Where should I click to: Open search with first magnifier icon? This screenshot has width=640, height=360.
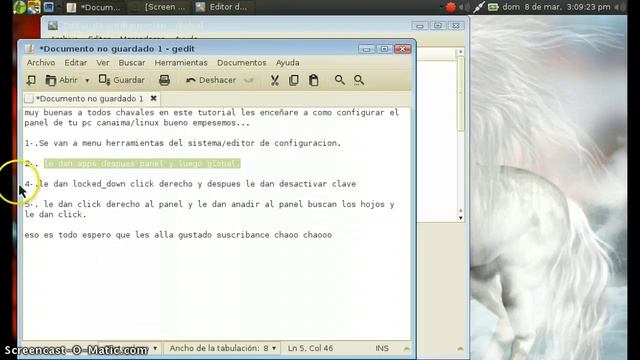tap(340, 80)
